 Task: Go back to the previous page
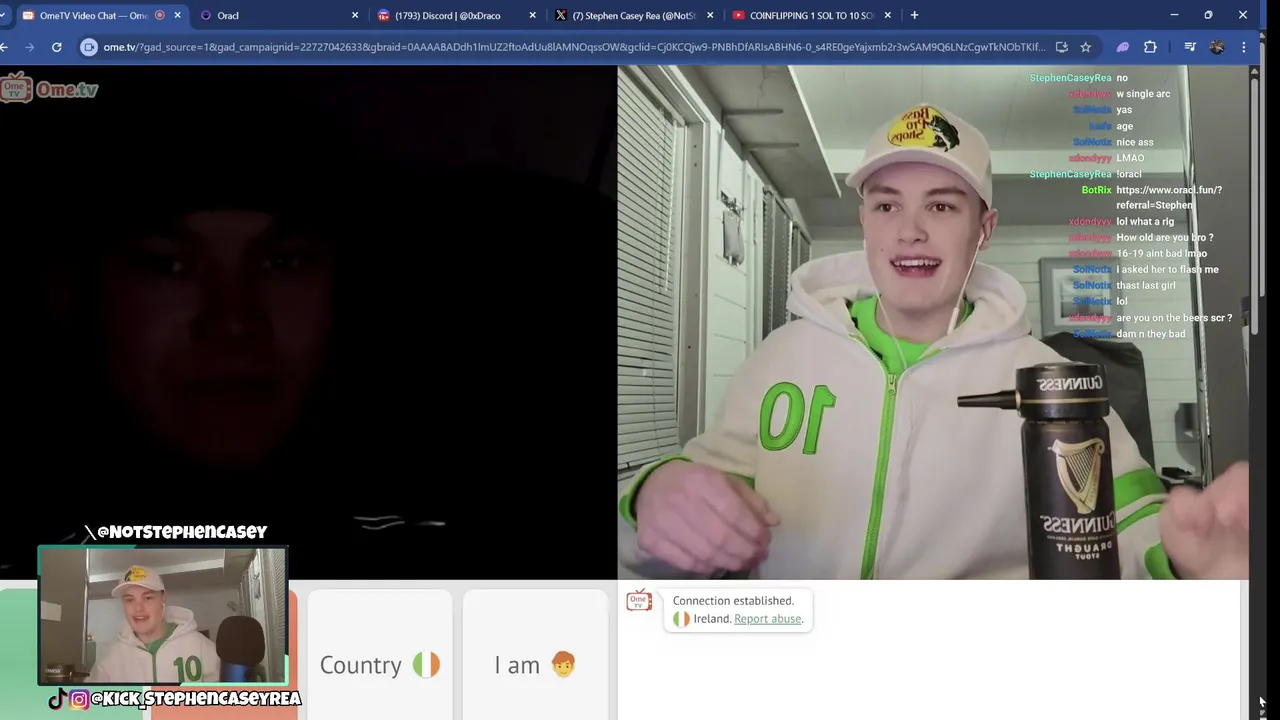coord(4,47)
